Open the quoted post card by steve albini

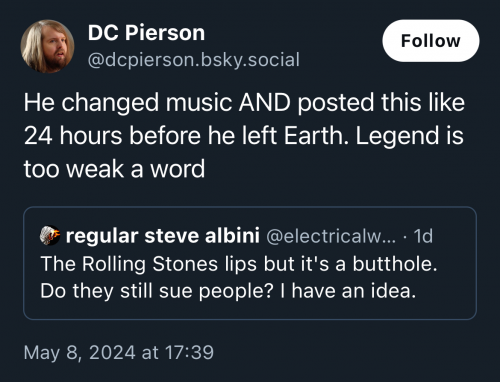250,263
